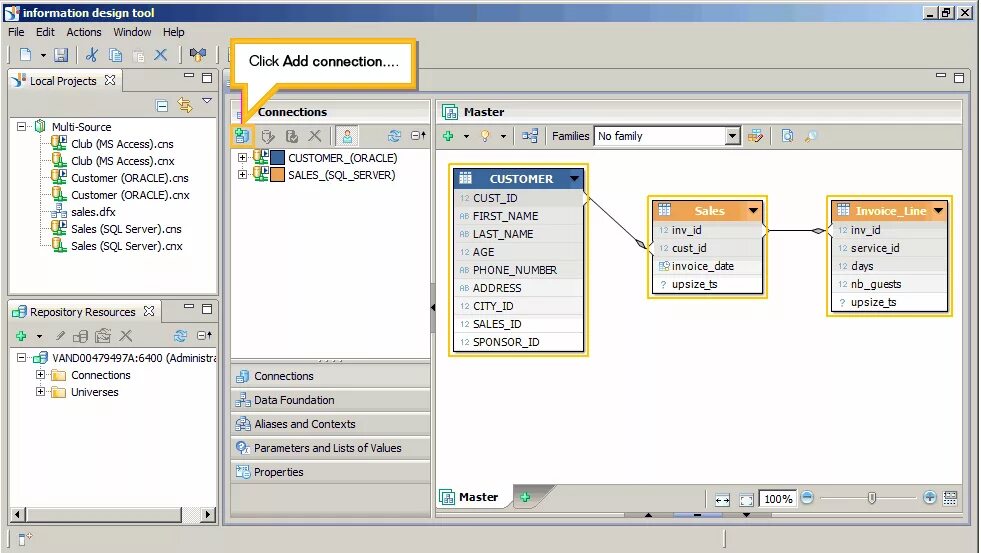
Task: Click the search panel icon in Master toolbar
Action: pos(788,136)
